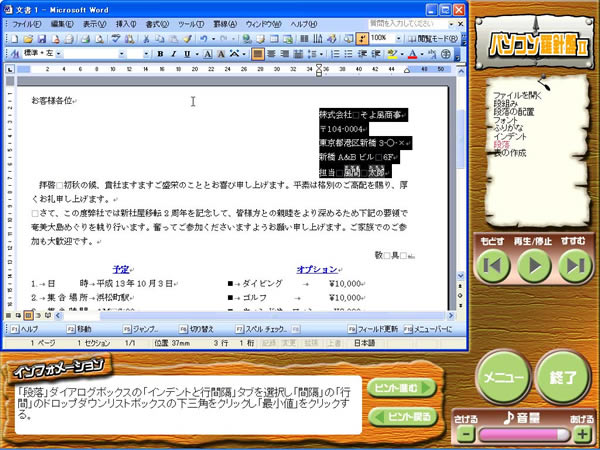Run spelling and grammar check icon
This screenshot has height=450, width=600.
click(x=116, y=39)
